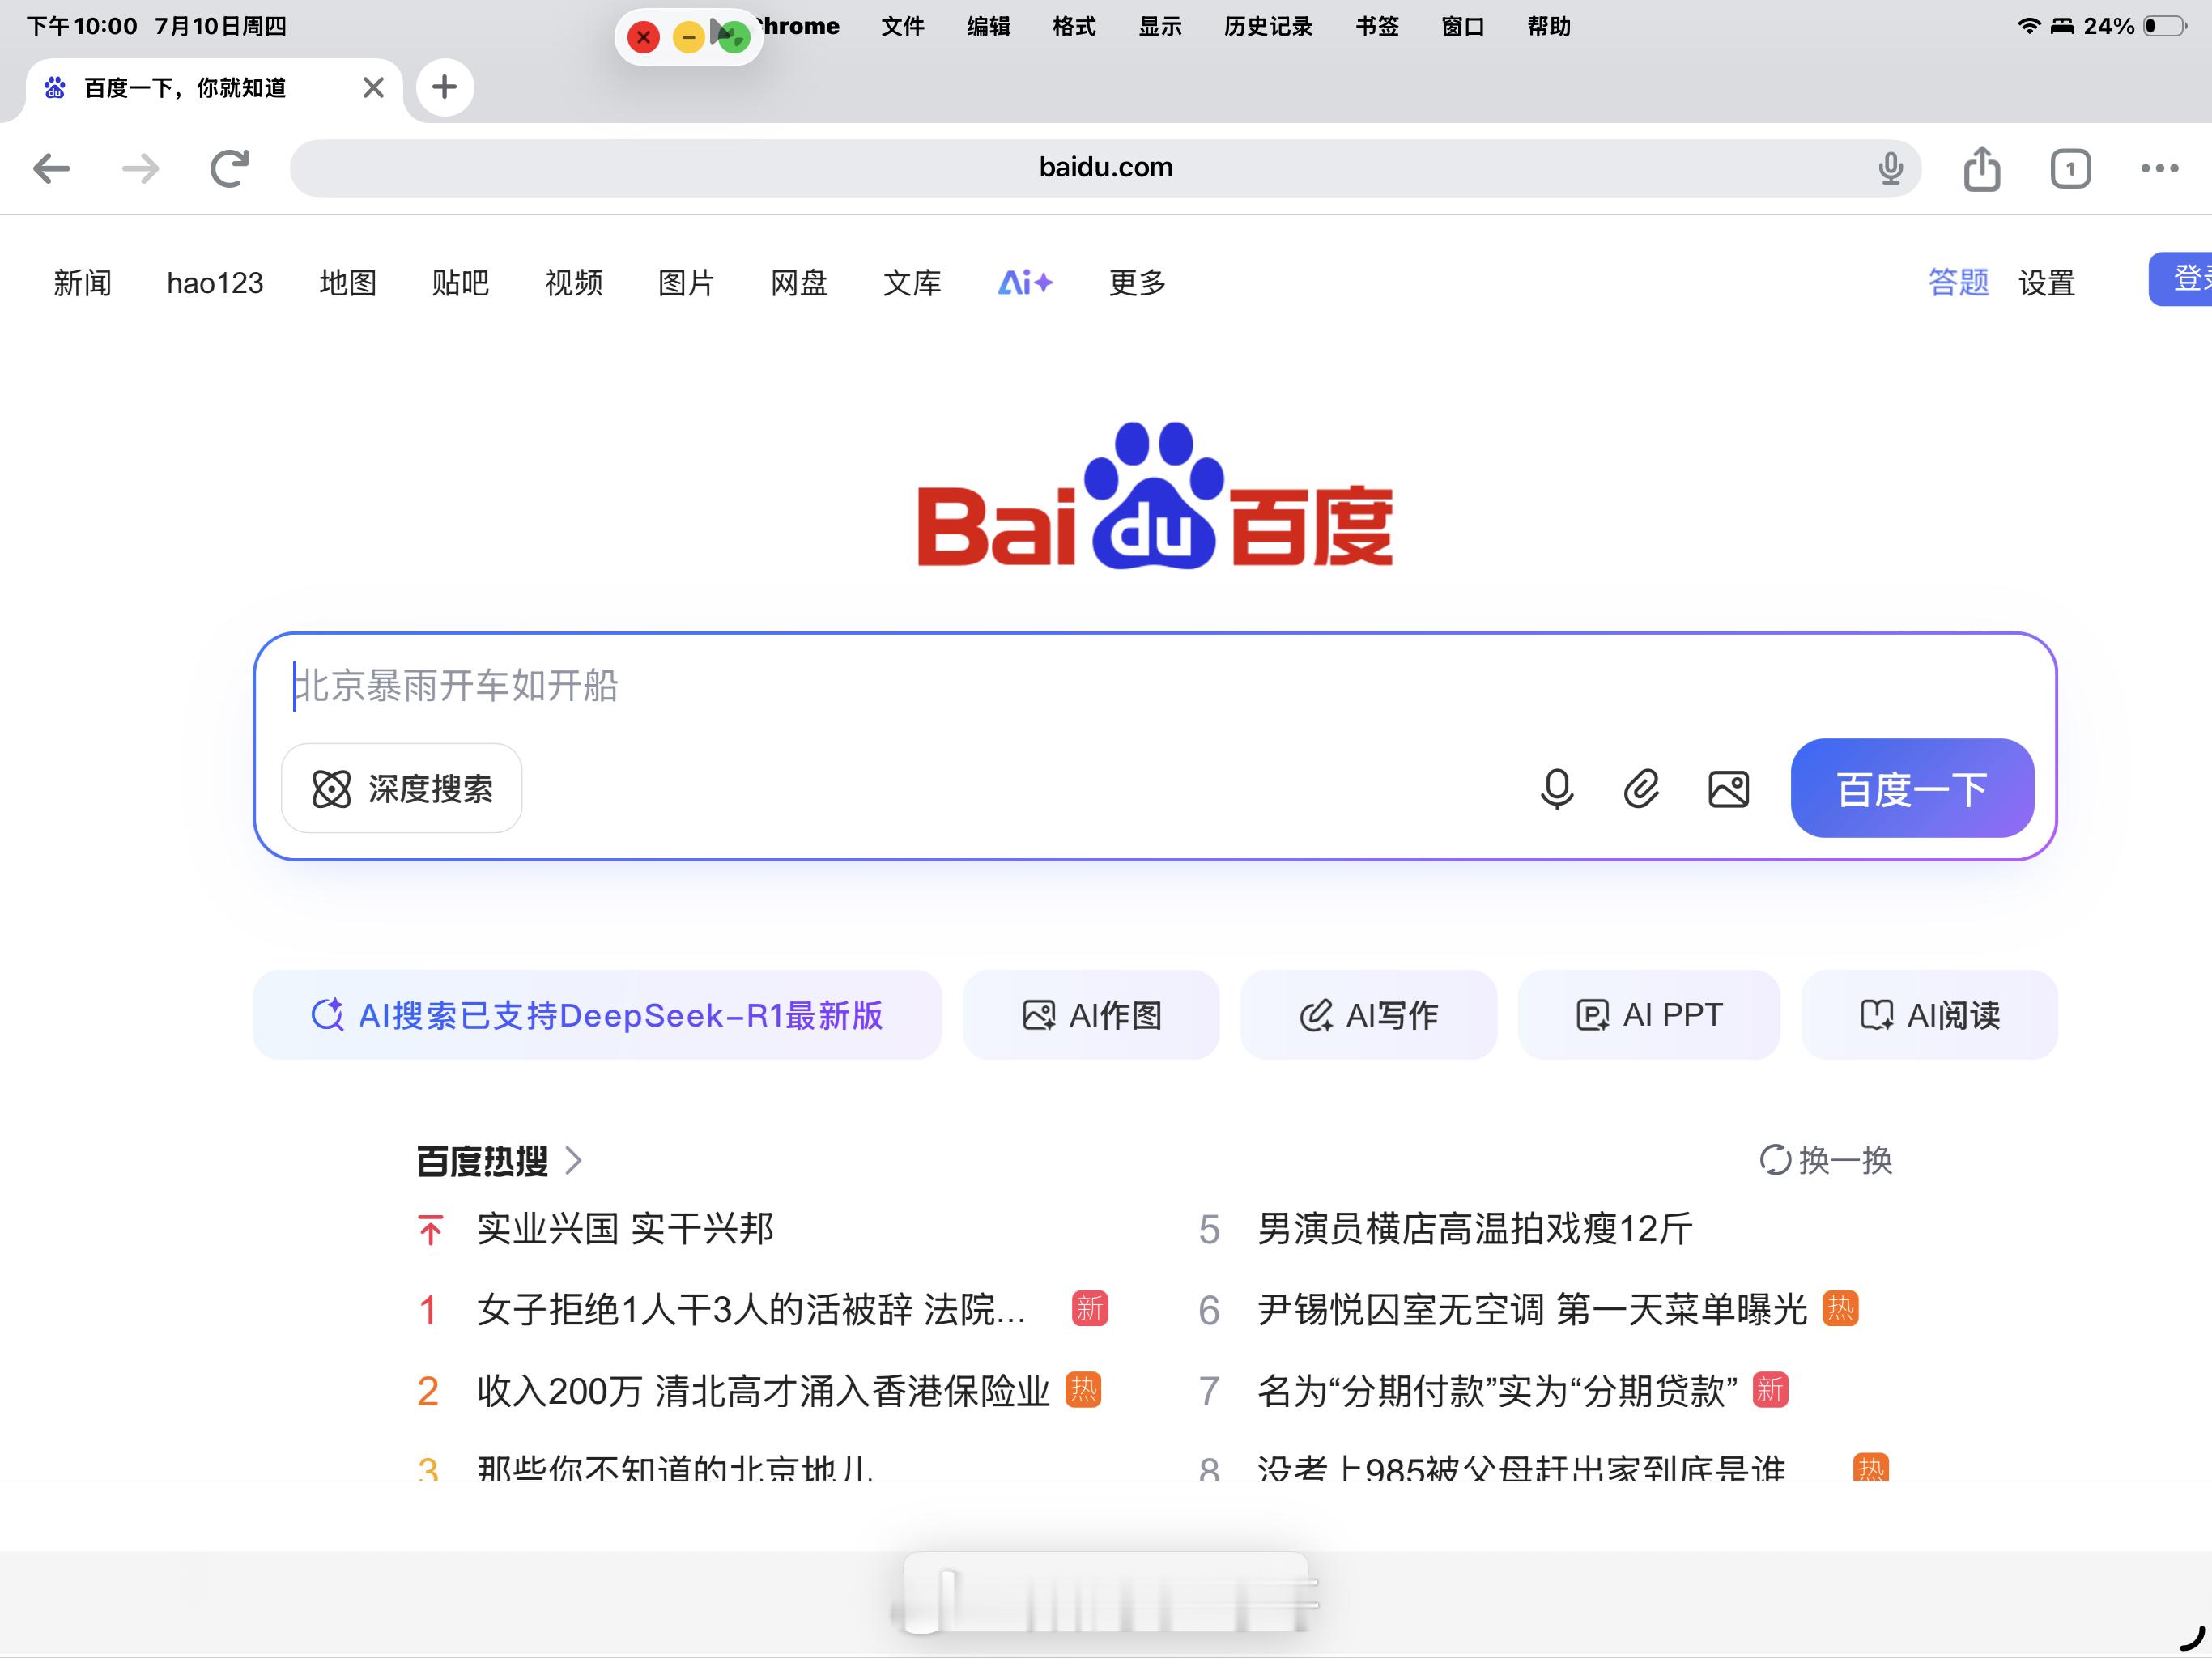2212x1658 pixels.
Task: Open the 文件 menu in menu bar
Action: click(x=902, y=27)
